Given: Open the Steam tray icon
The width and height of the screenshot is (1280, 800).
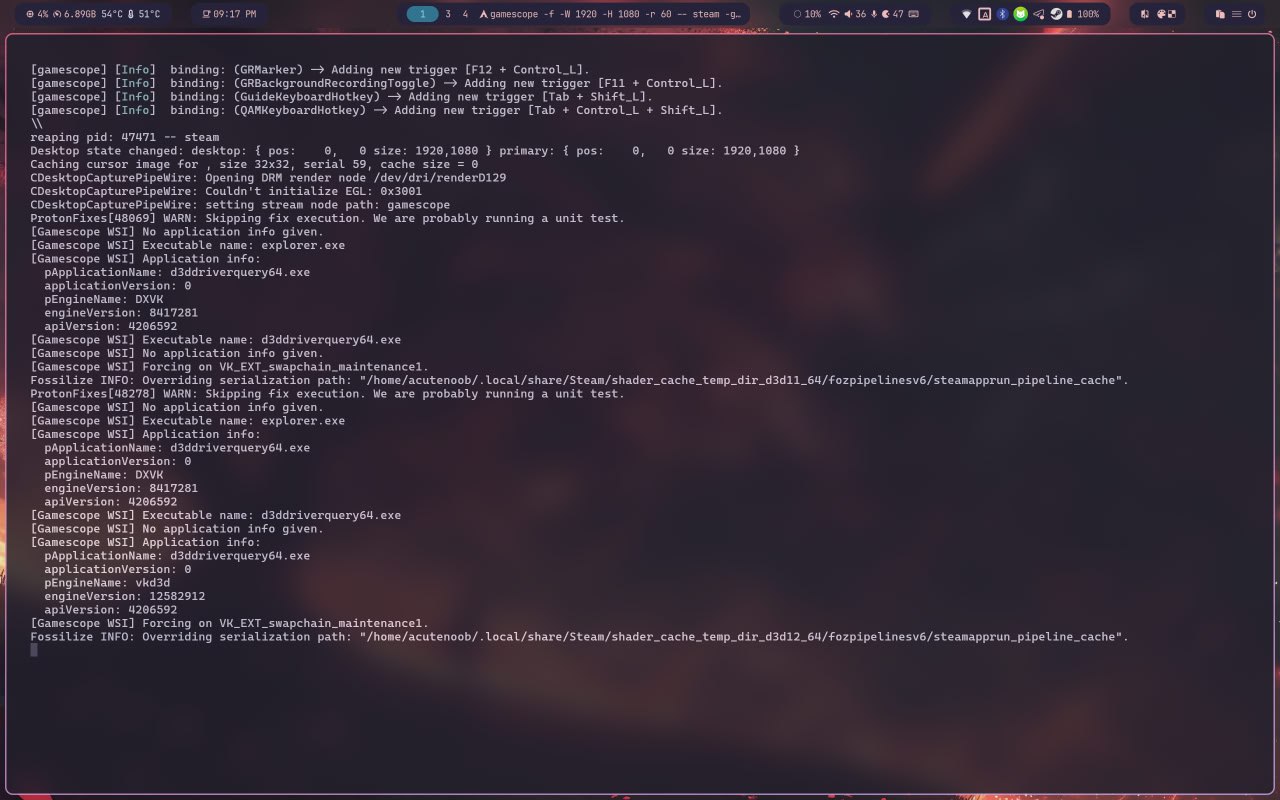Looking at the screenshot, I should point(1055,14).
